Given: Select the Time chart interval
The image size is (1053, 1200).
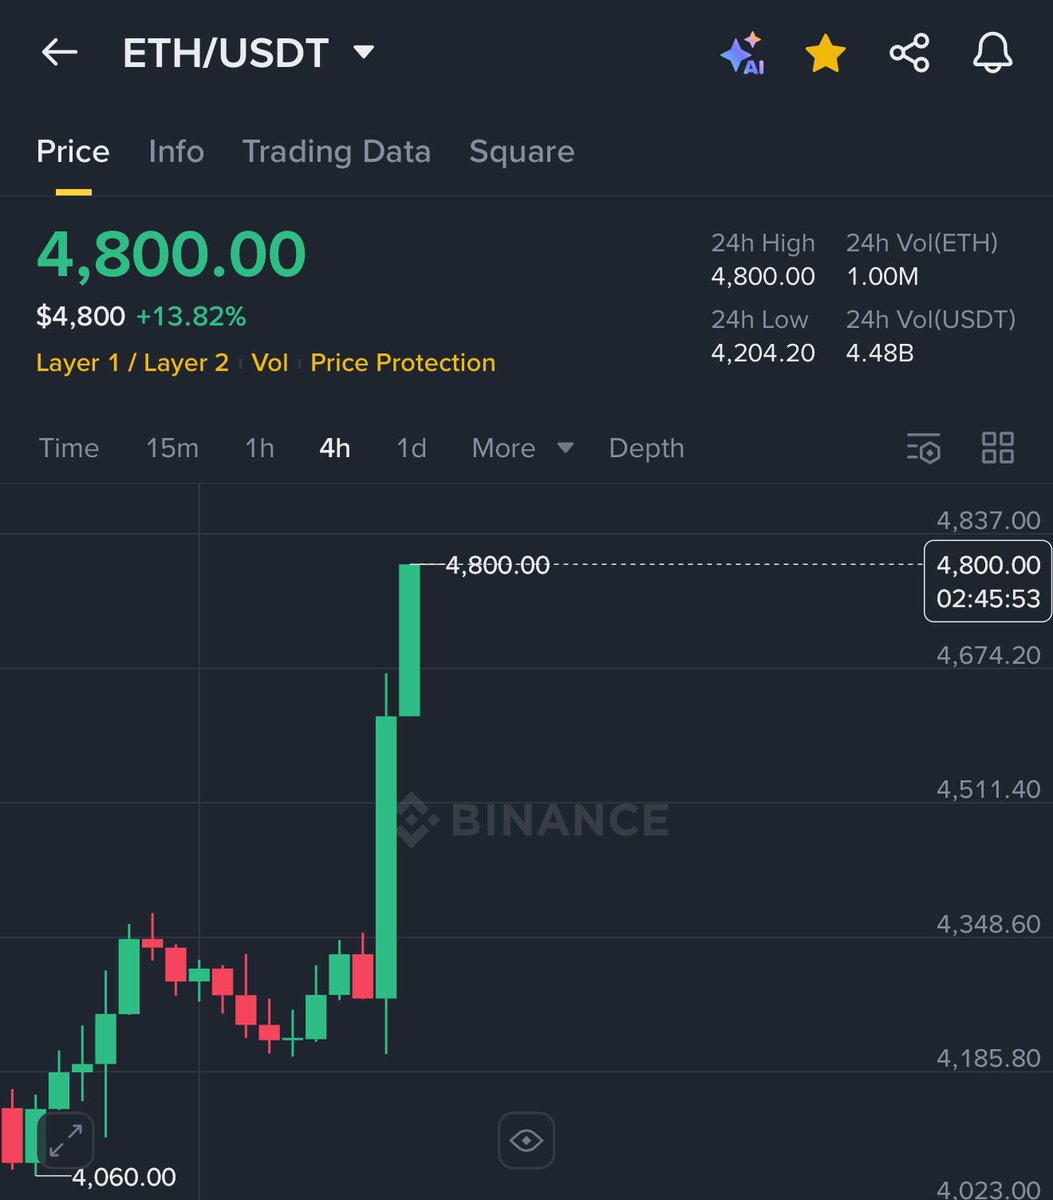Looking at the screenshot, I should (x=69, y=448).
